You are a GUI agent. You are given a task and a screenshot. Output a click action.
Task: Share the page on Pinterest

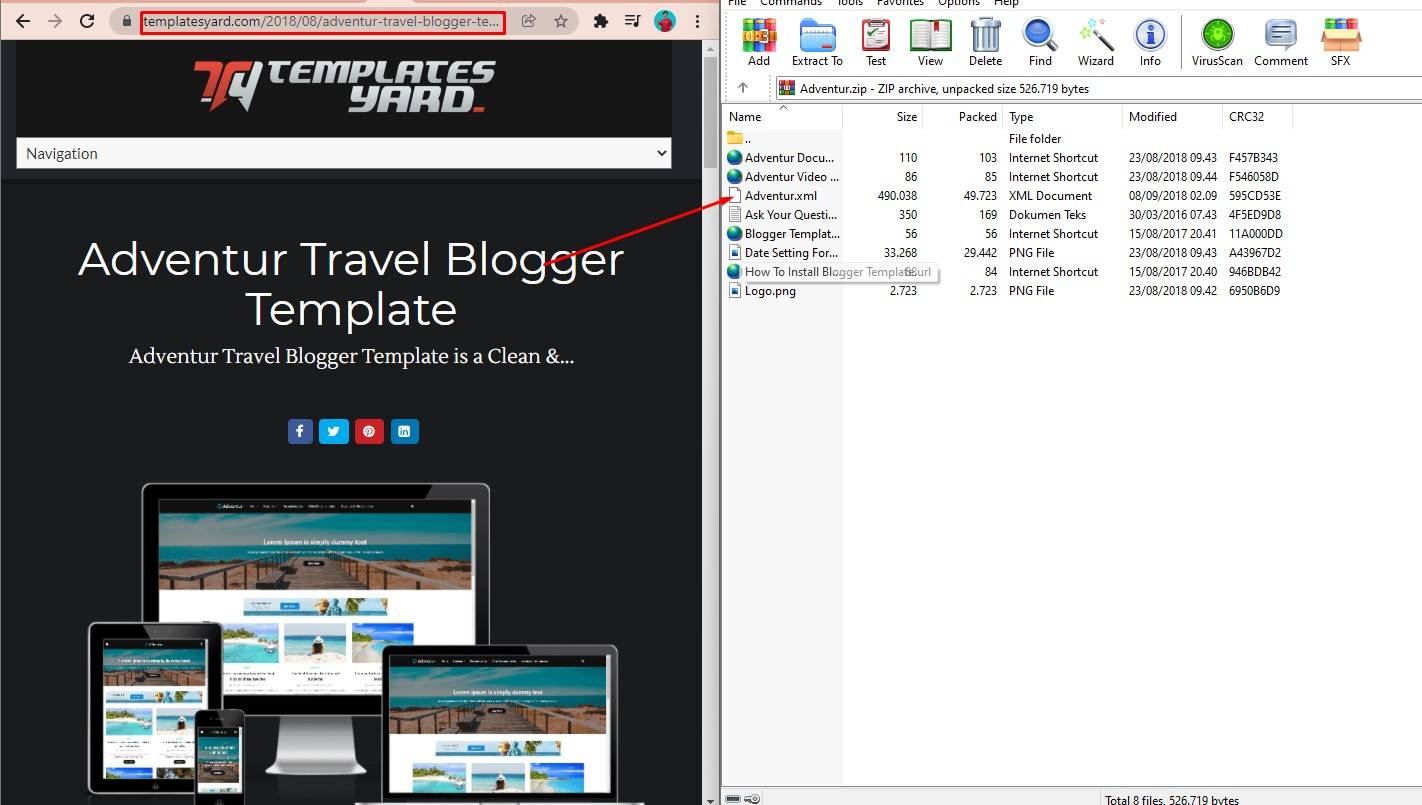coord(369,431)
